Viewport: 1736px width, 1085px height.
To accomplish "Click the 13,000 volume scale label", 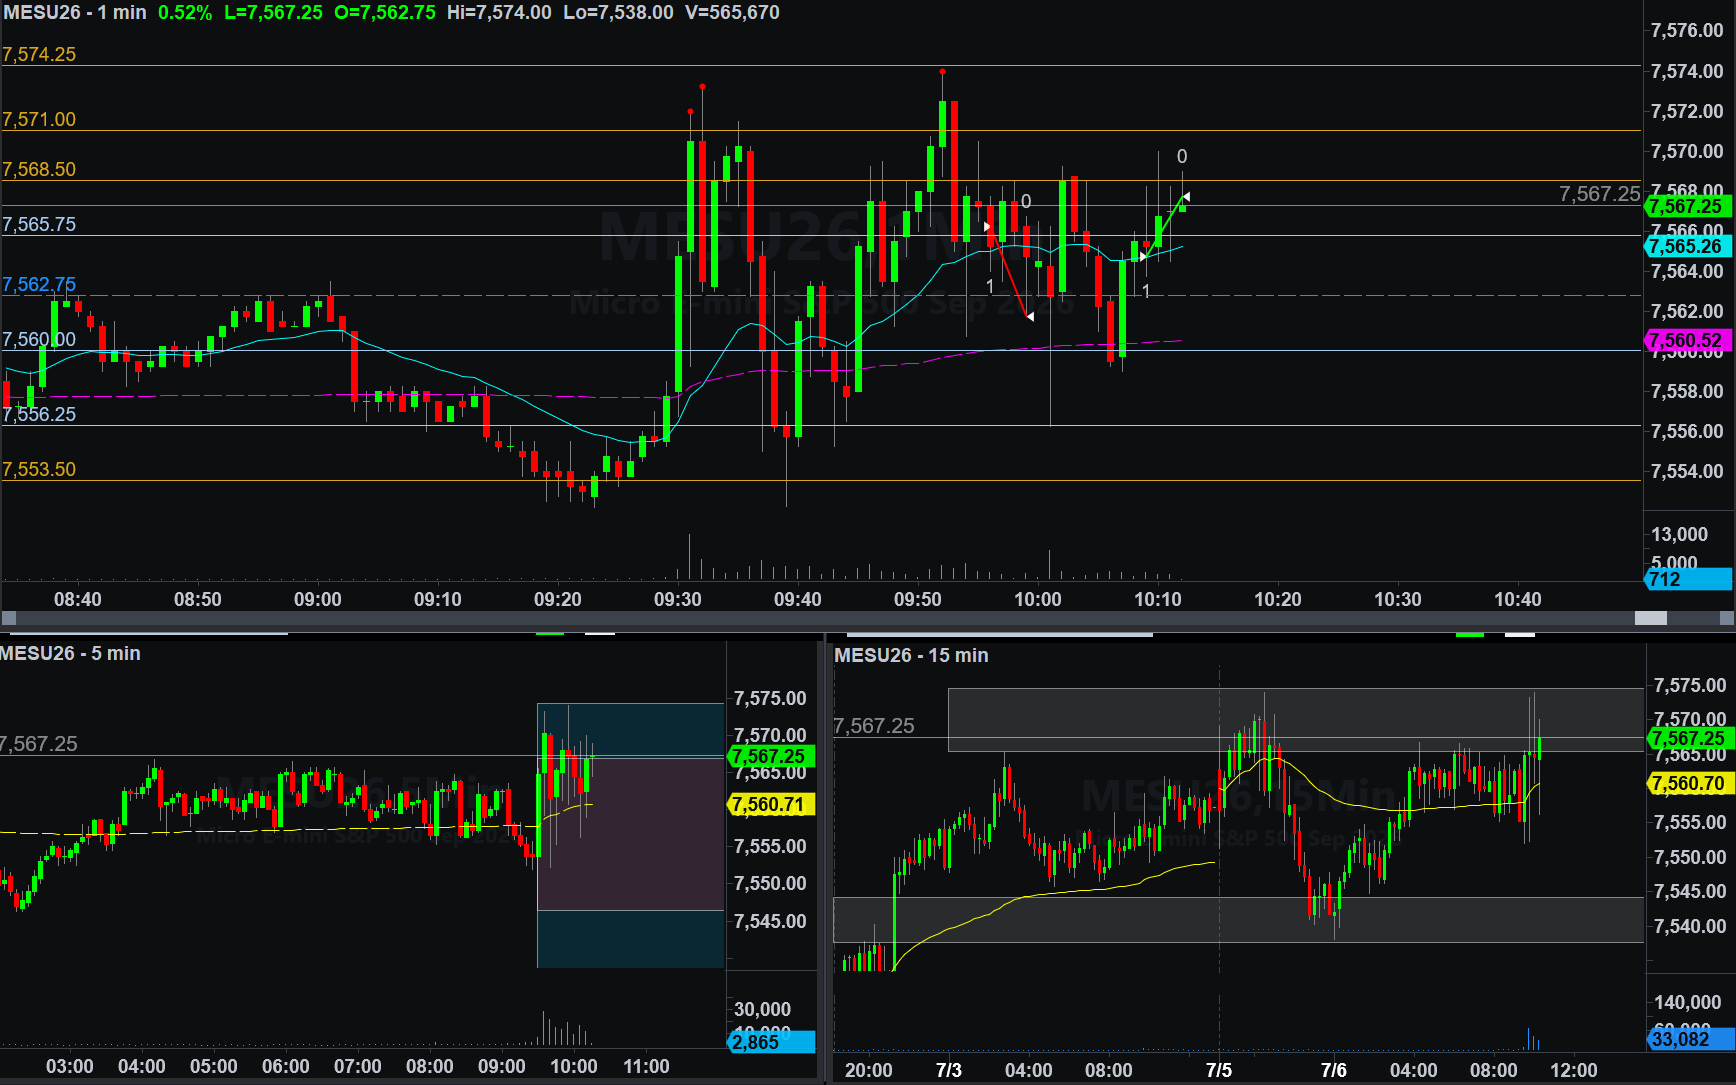I will pyautogui.click(x=1680, y=535).
